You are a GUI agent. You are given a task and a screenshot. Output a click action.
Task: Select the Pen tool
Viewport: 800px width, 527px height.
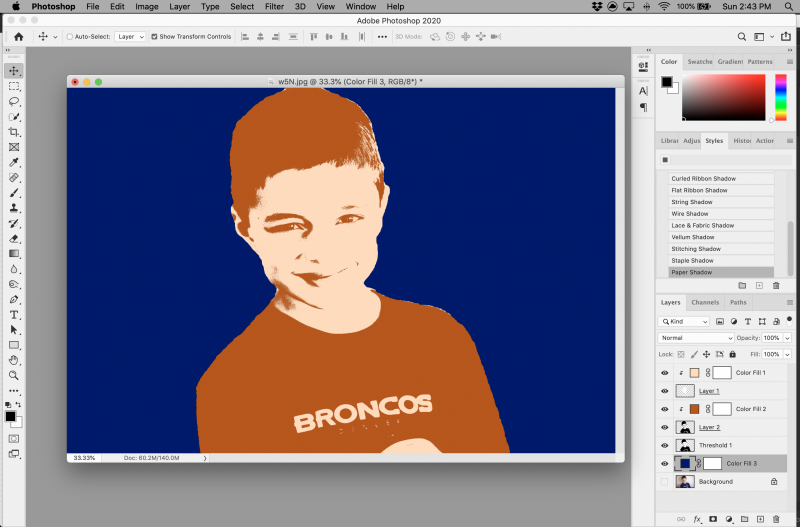tap(14, 299)
